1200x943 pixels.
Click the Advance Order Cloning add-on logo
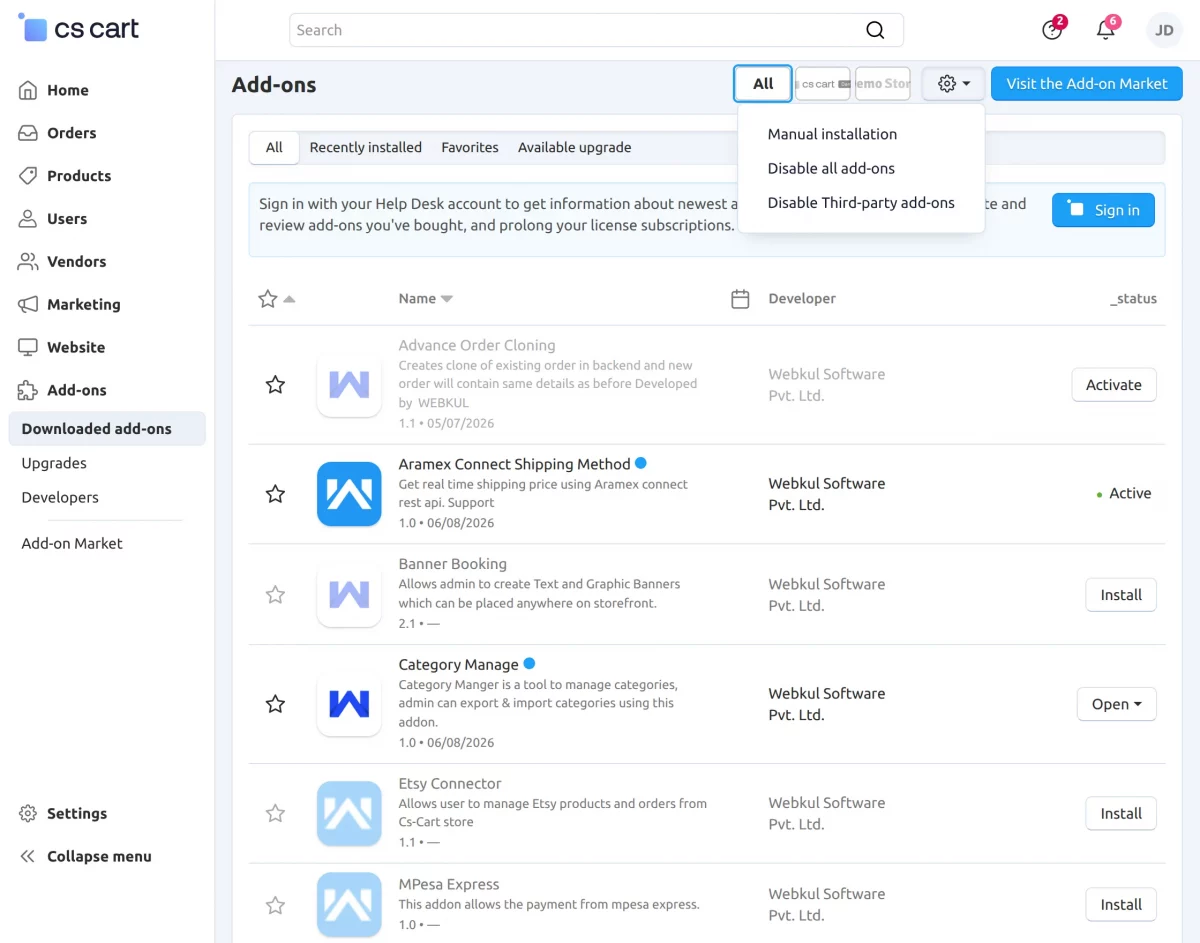tap(349, 385)
